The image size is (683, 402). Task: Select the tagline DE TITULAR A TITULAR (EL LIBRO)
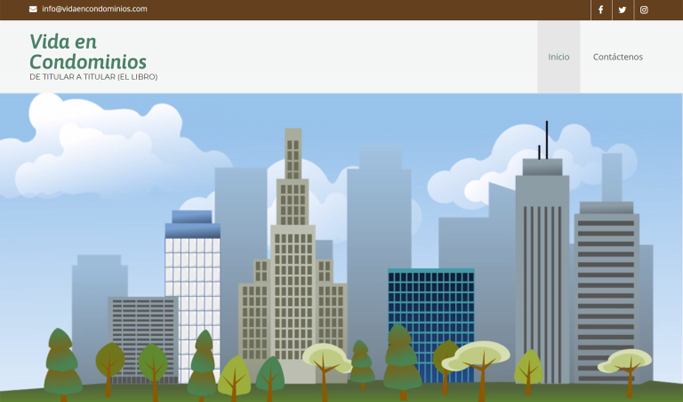94,77
